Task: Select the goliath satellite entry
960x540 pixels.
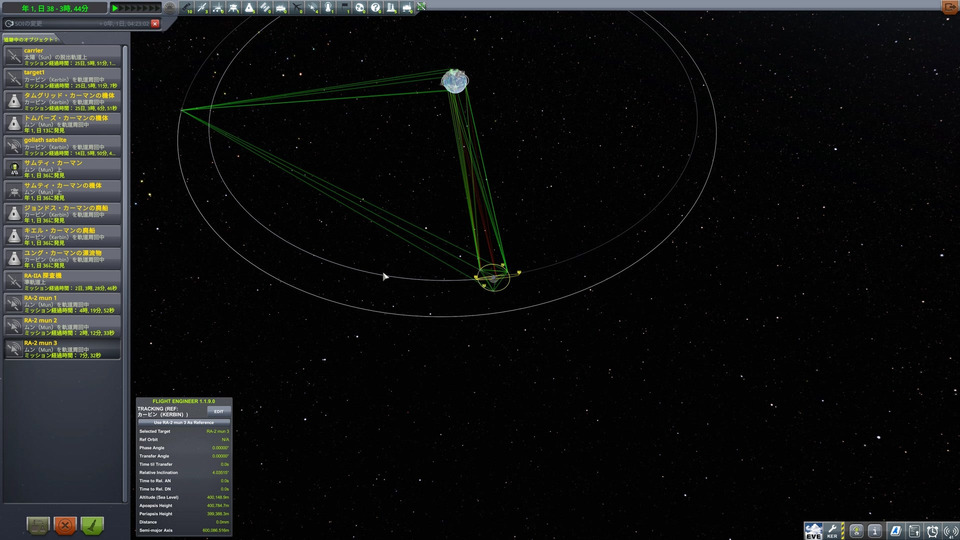Action: point(62,146)
